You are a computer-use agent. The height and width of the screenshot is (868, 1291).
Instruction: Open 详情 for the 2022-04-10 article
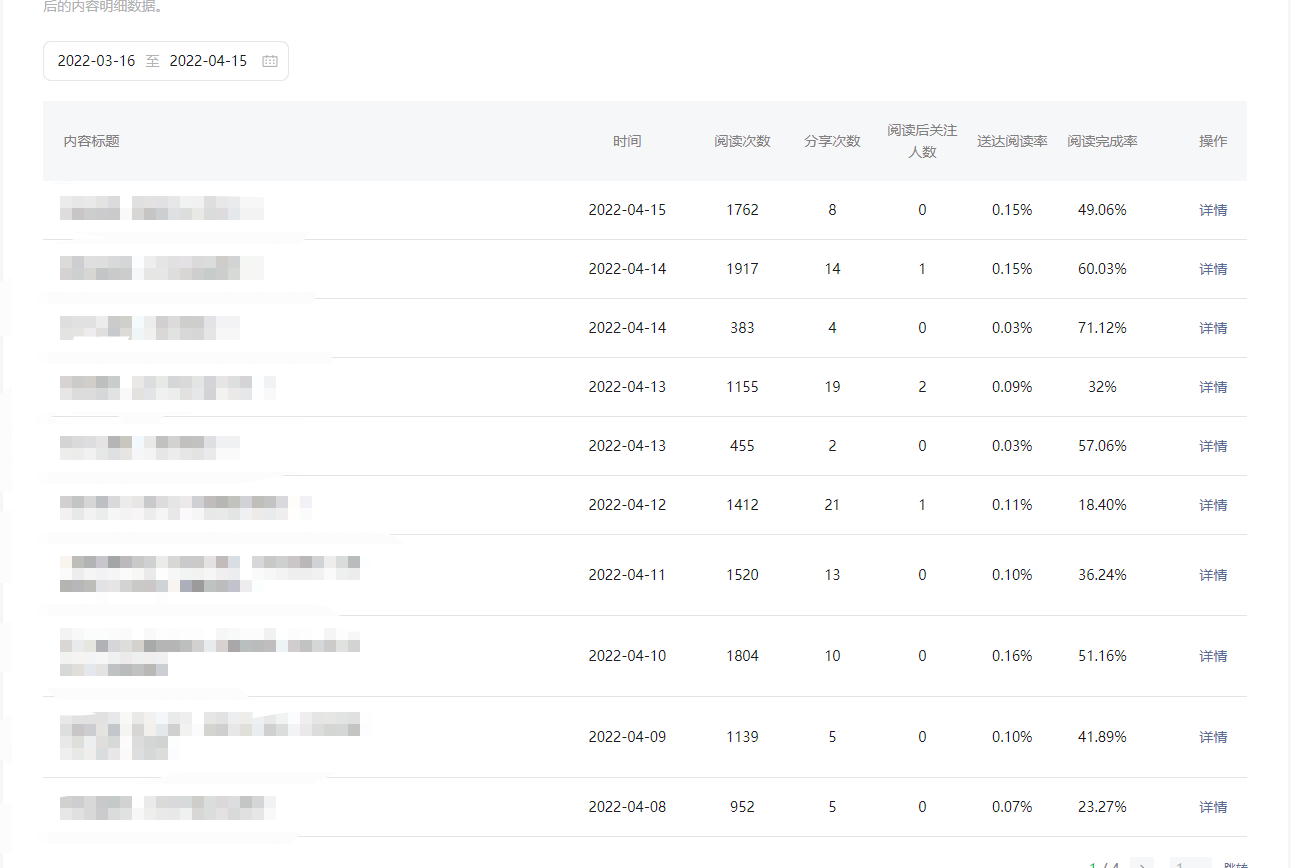(x=1212, y=656)
